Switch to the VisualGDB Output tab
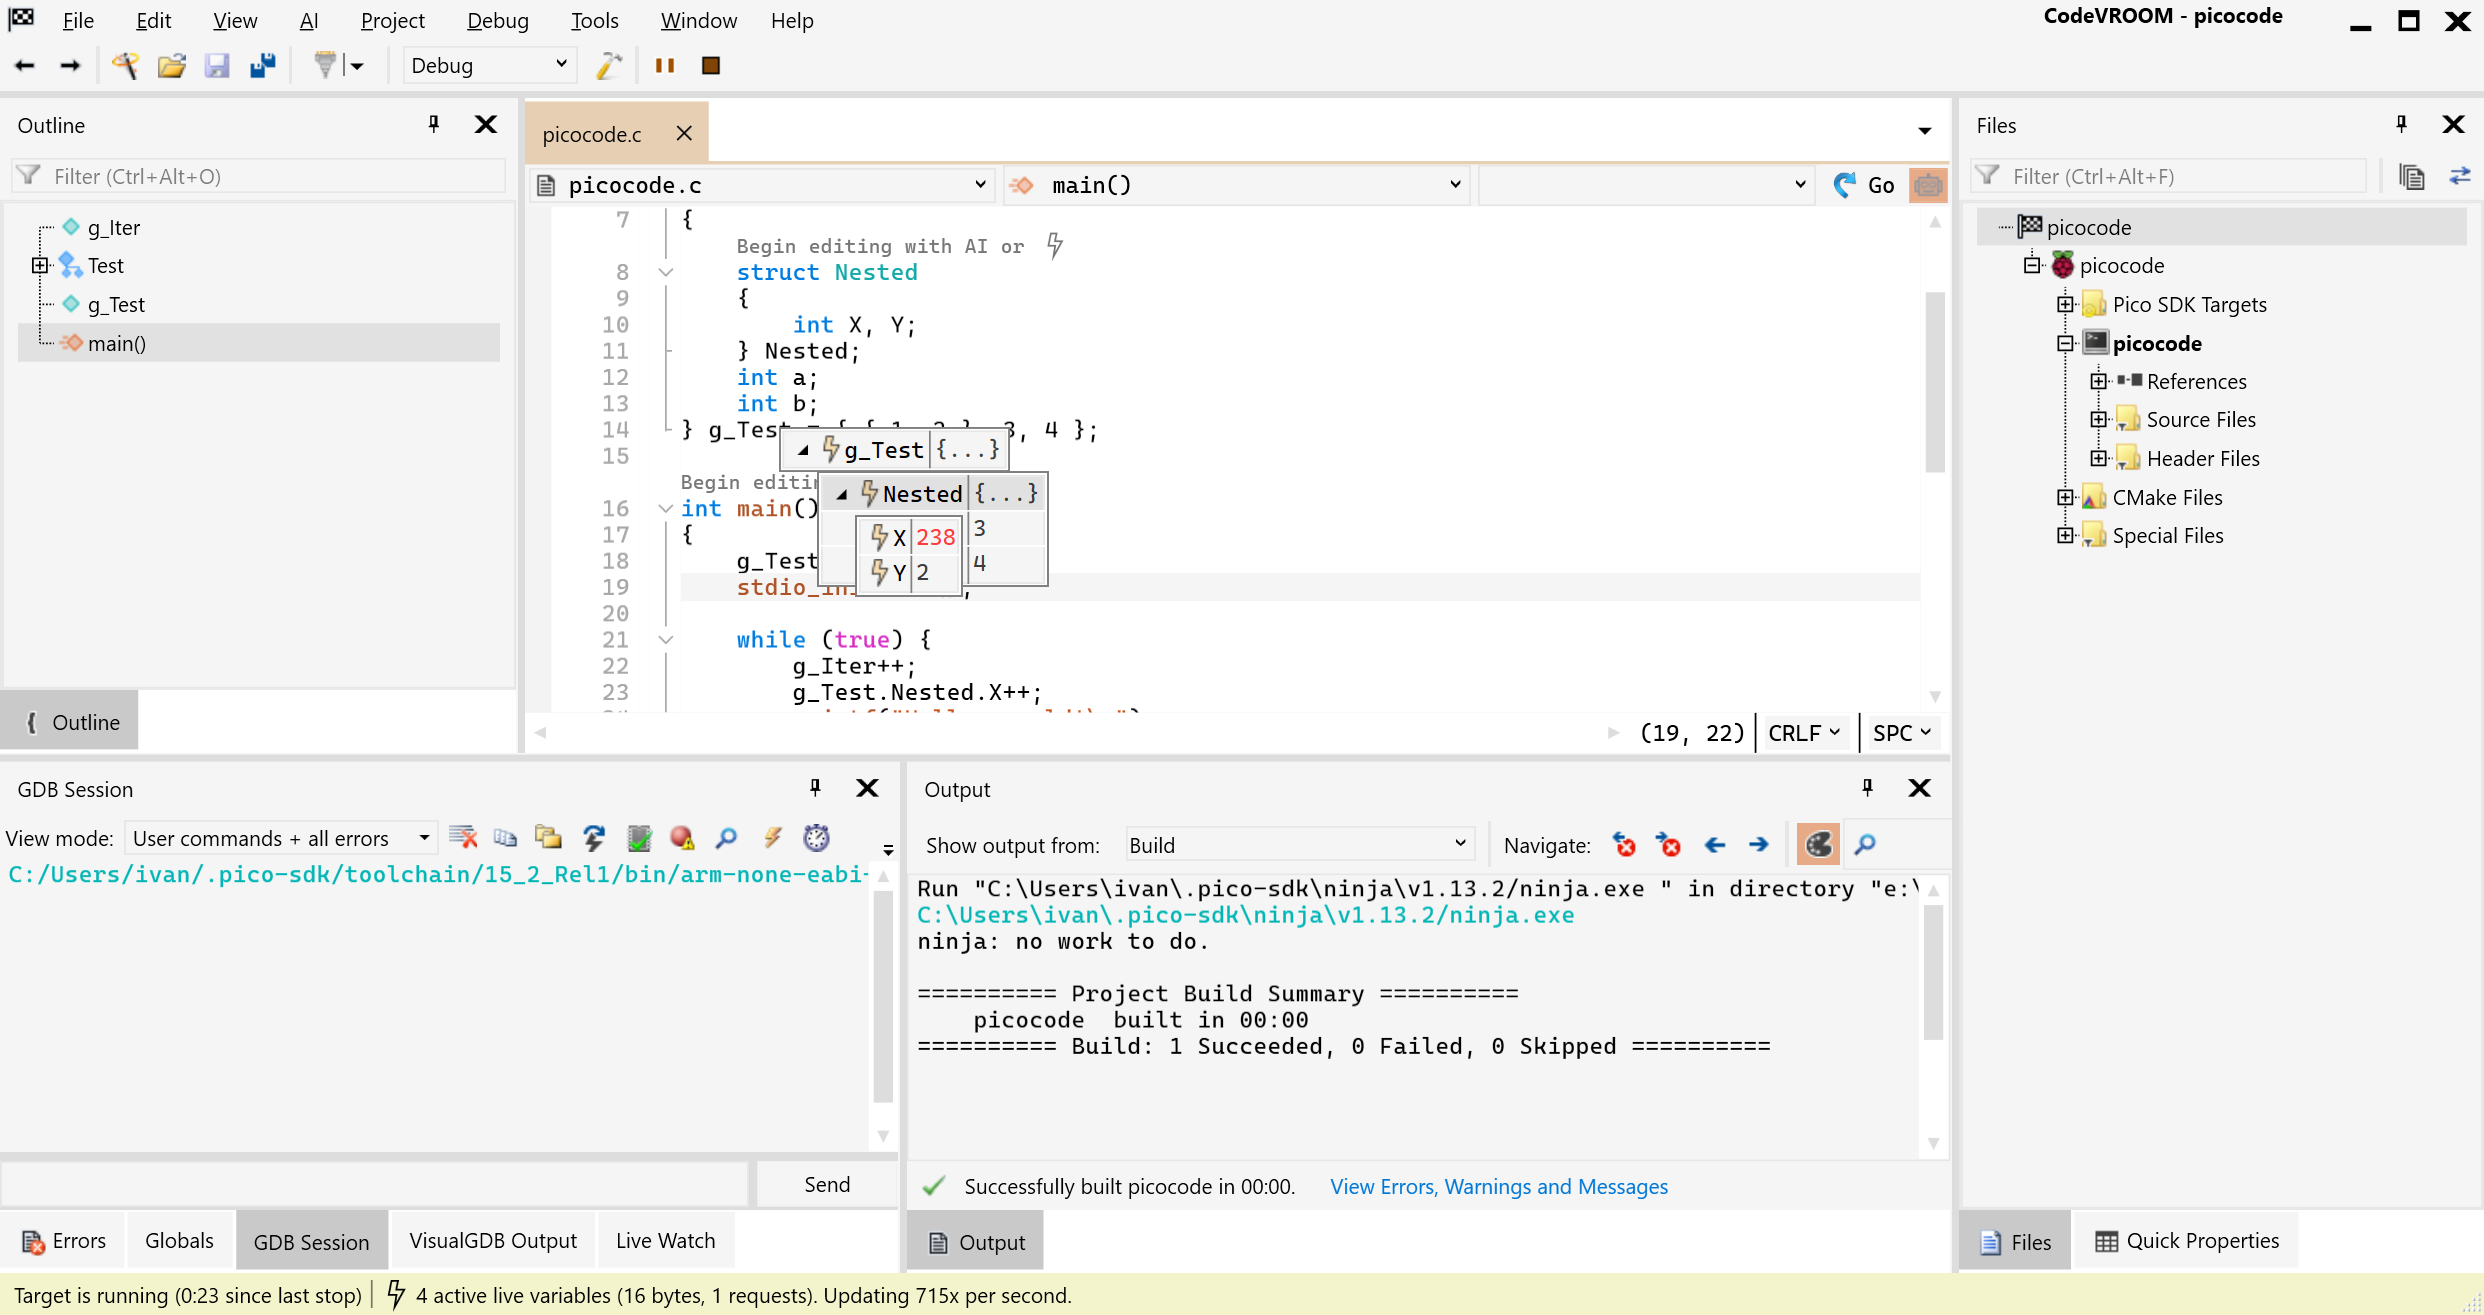 [x=493, y=1241]
